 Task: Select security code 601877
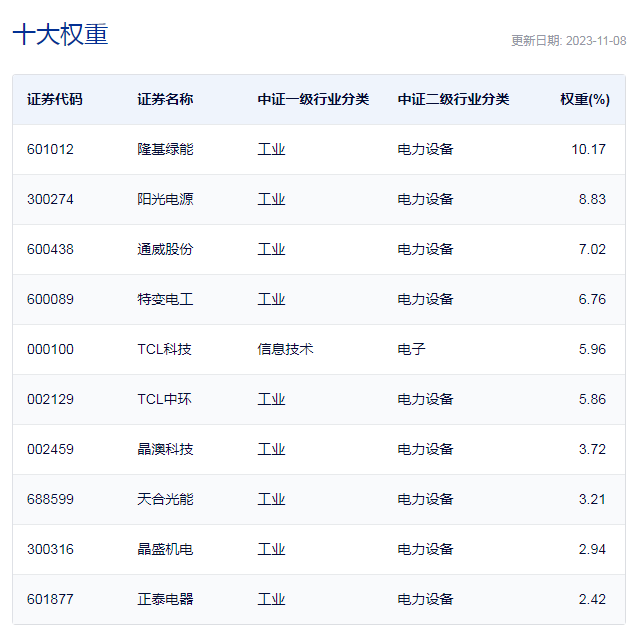point(50,600)
